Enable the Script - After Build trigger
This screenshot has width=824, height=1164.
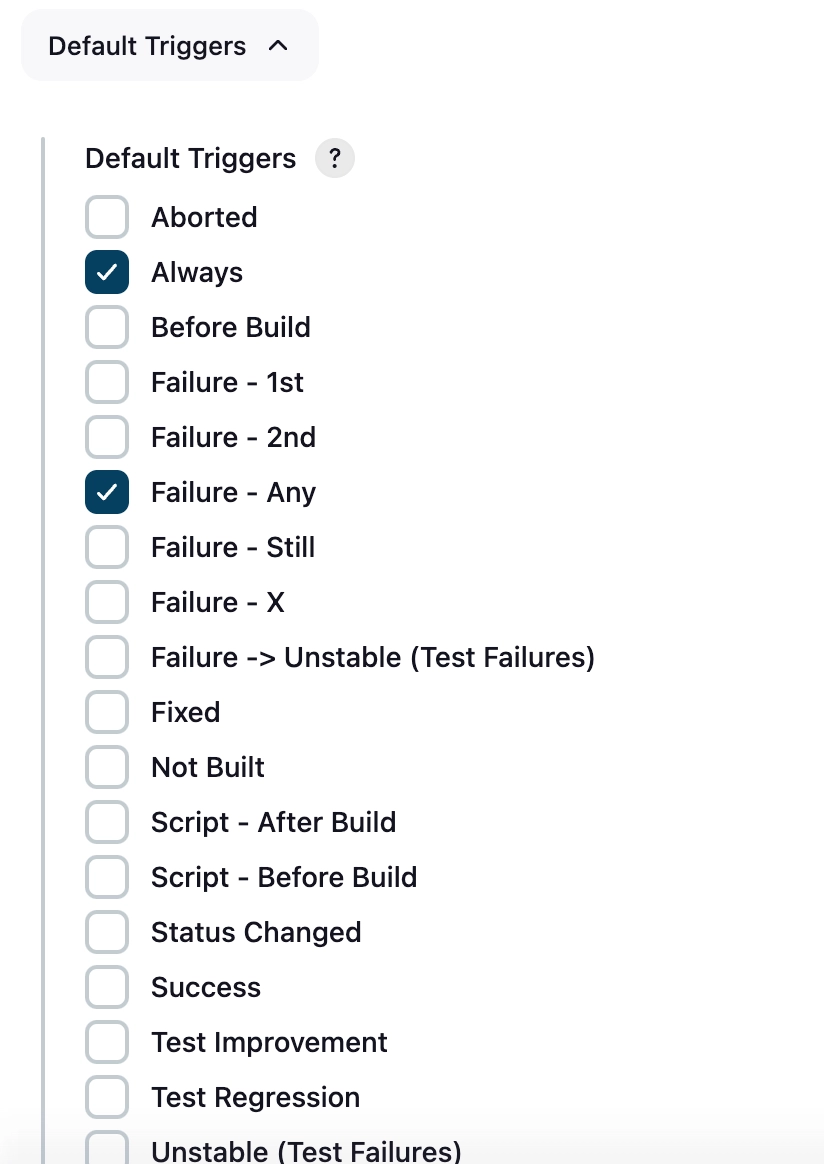point(107,822)
